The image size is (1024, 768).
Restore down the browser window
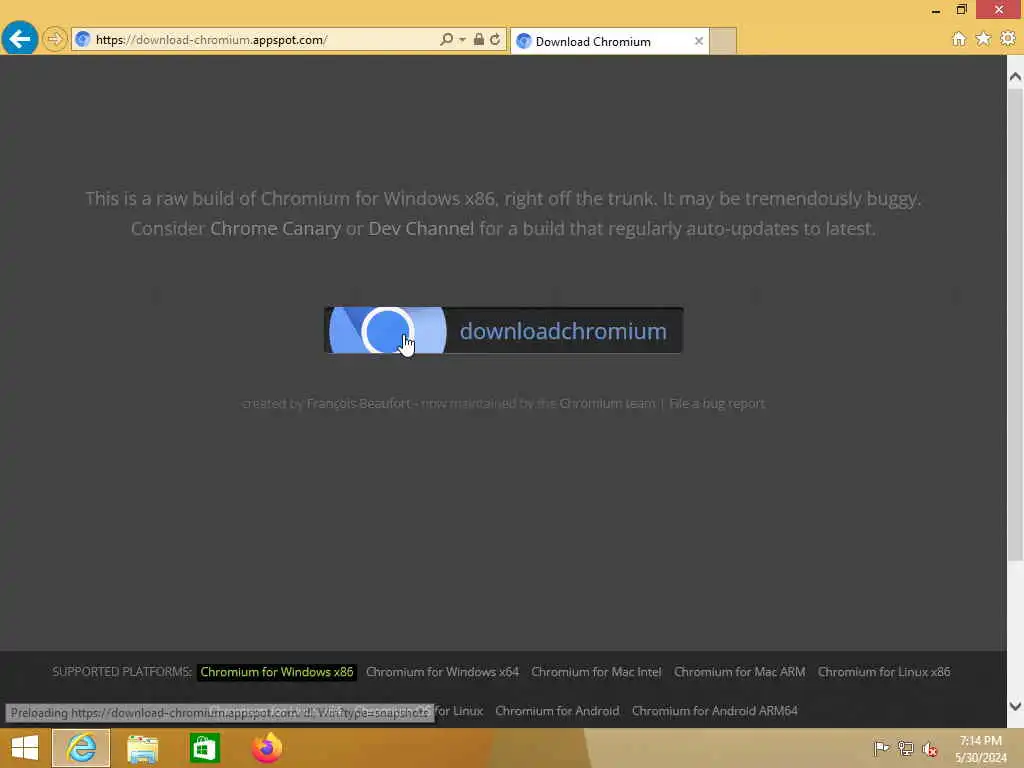[961, 9]
